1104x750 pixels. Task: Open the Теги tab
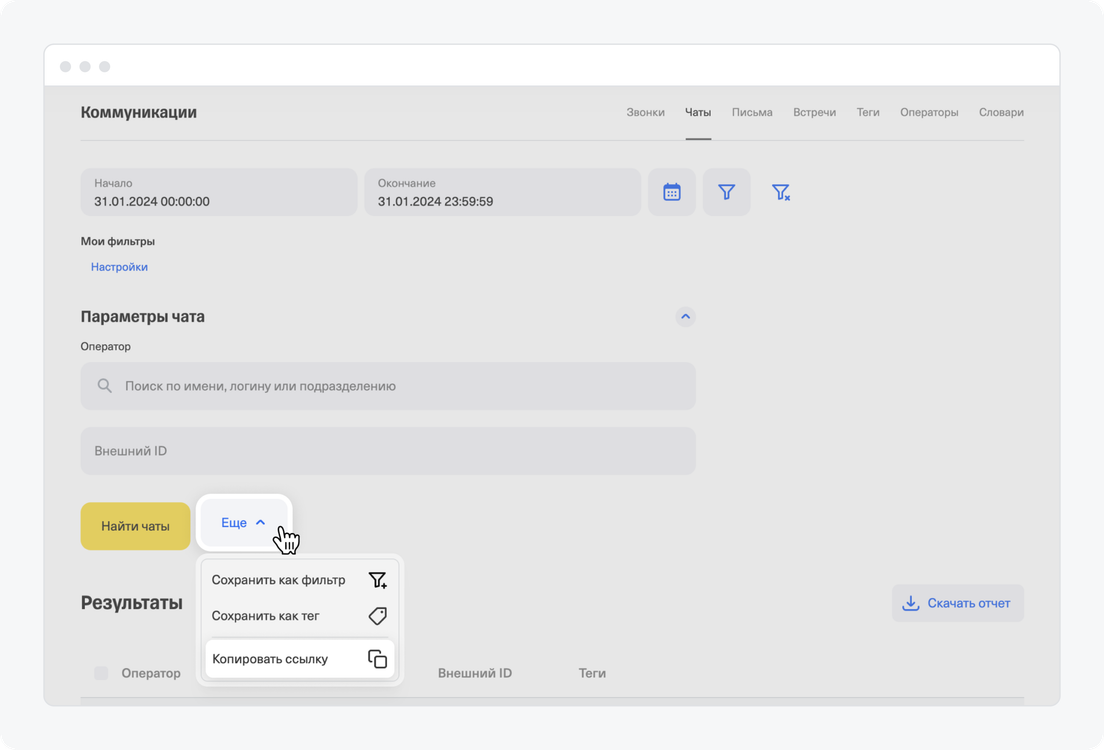coord(868,112)
